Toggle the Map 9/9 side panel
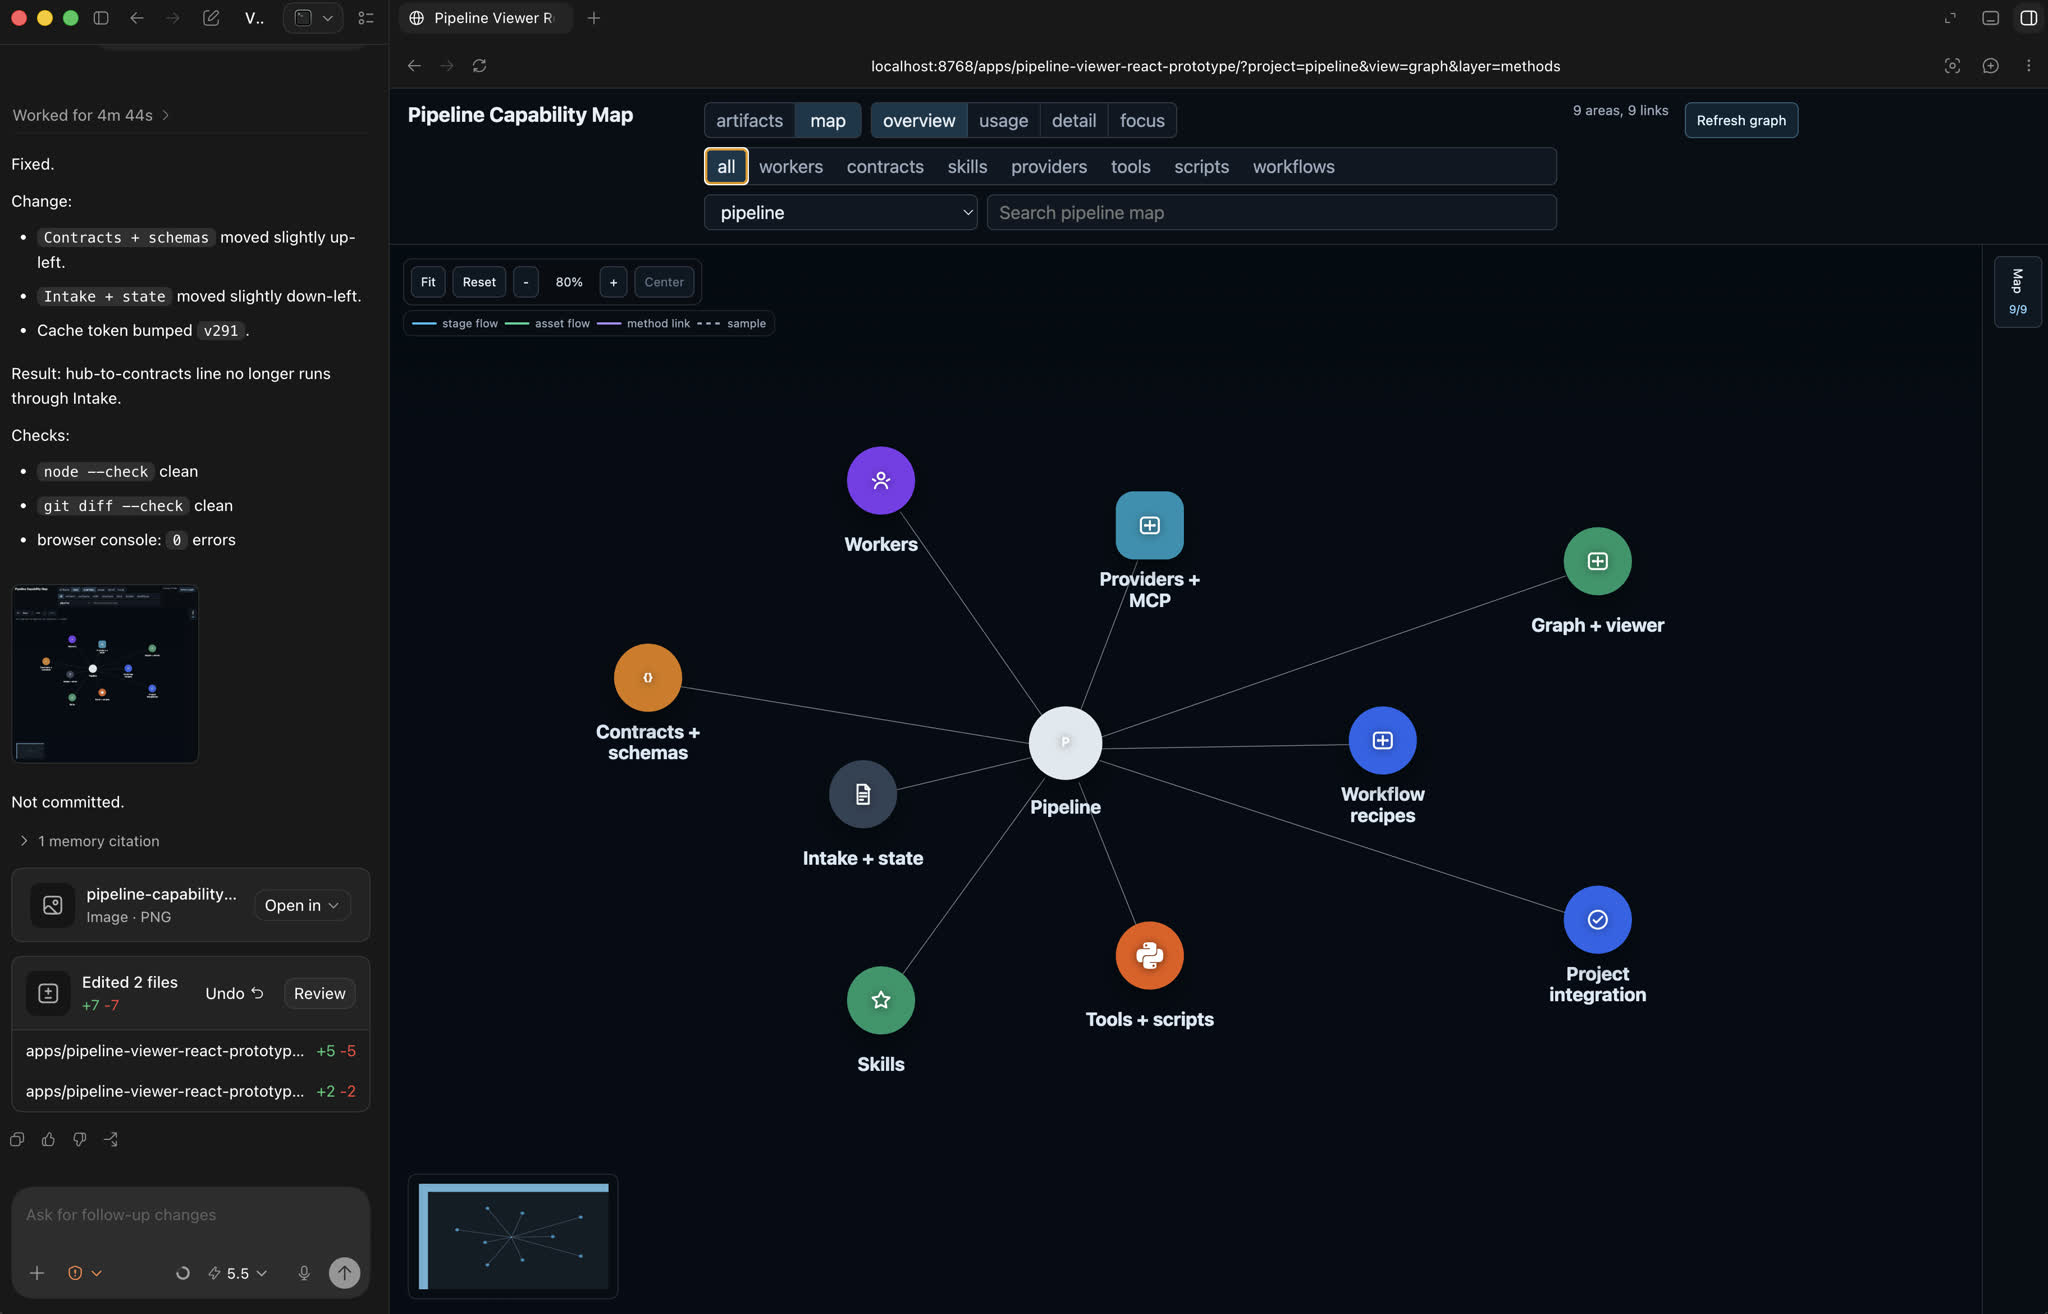2048x1314 pixels. (2017, 291)
